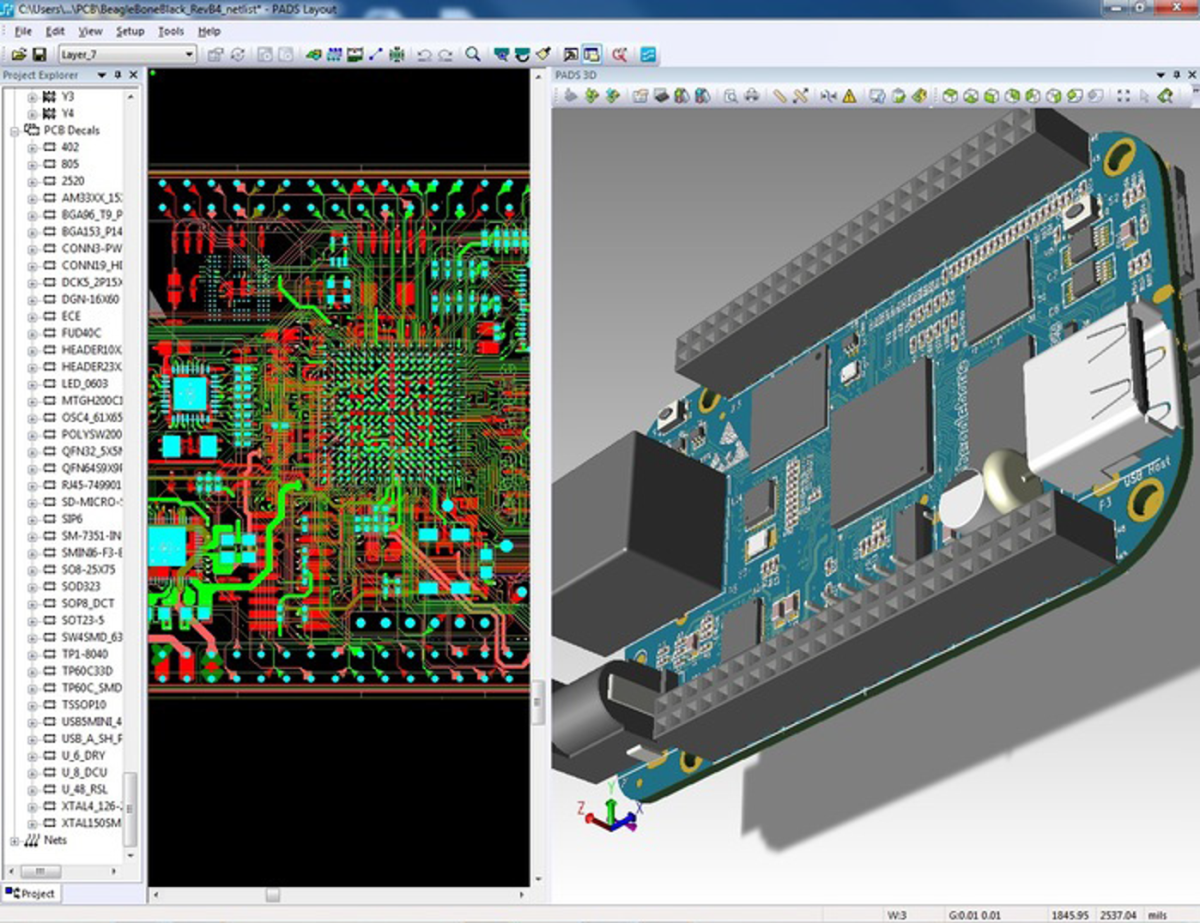The width and height of the screenshot is (1200, 923).
Task: Select the SOT23-5 decal in tree
Action: (84, 620)
